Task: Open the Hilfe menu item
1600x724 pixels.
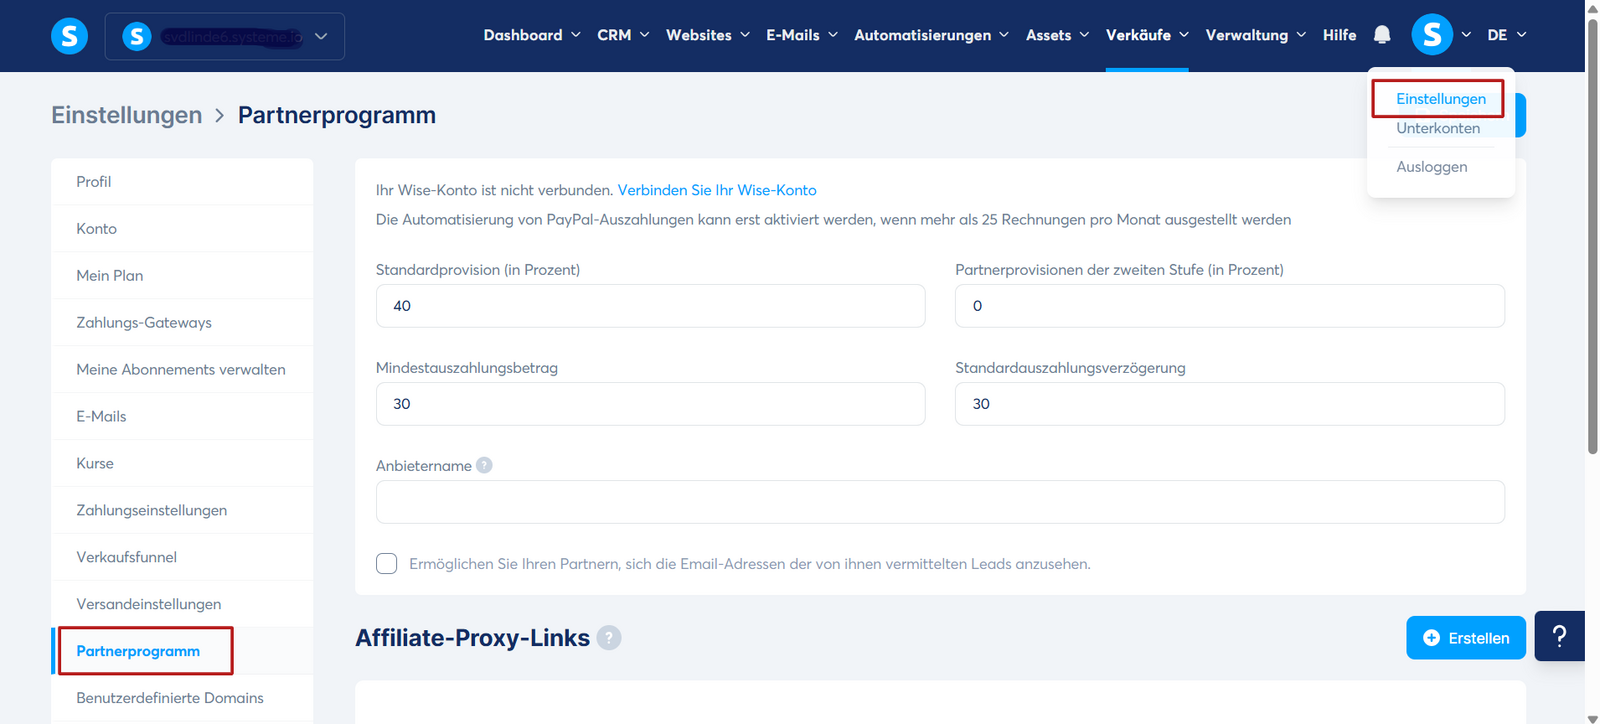Action: pos(1339,35)
